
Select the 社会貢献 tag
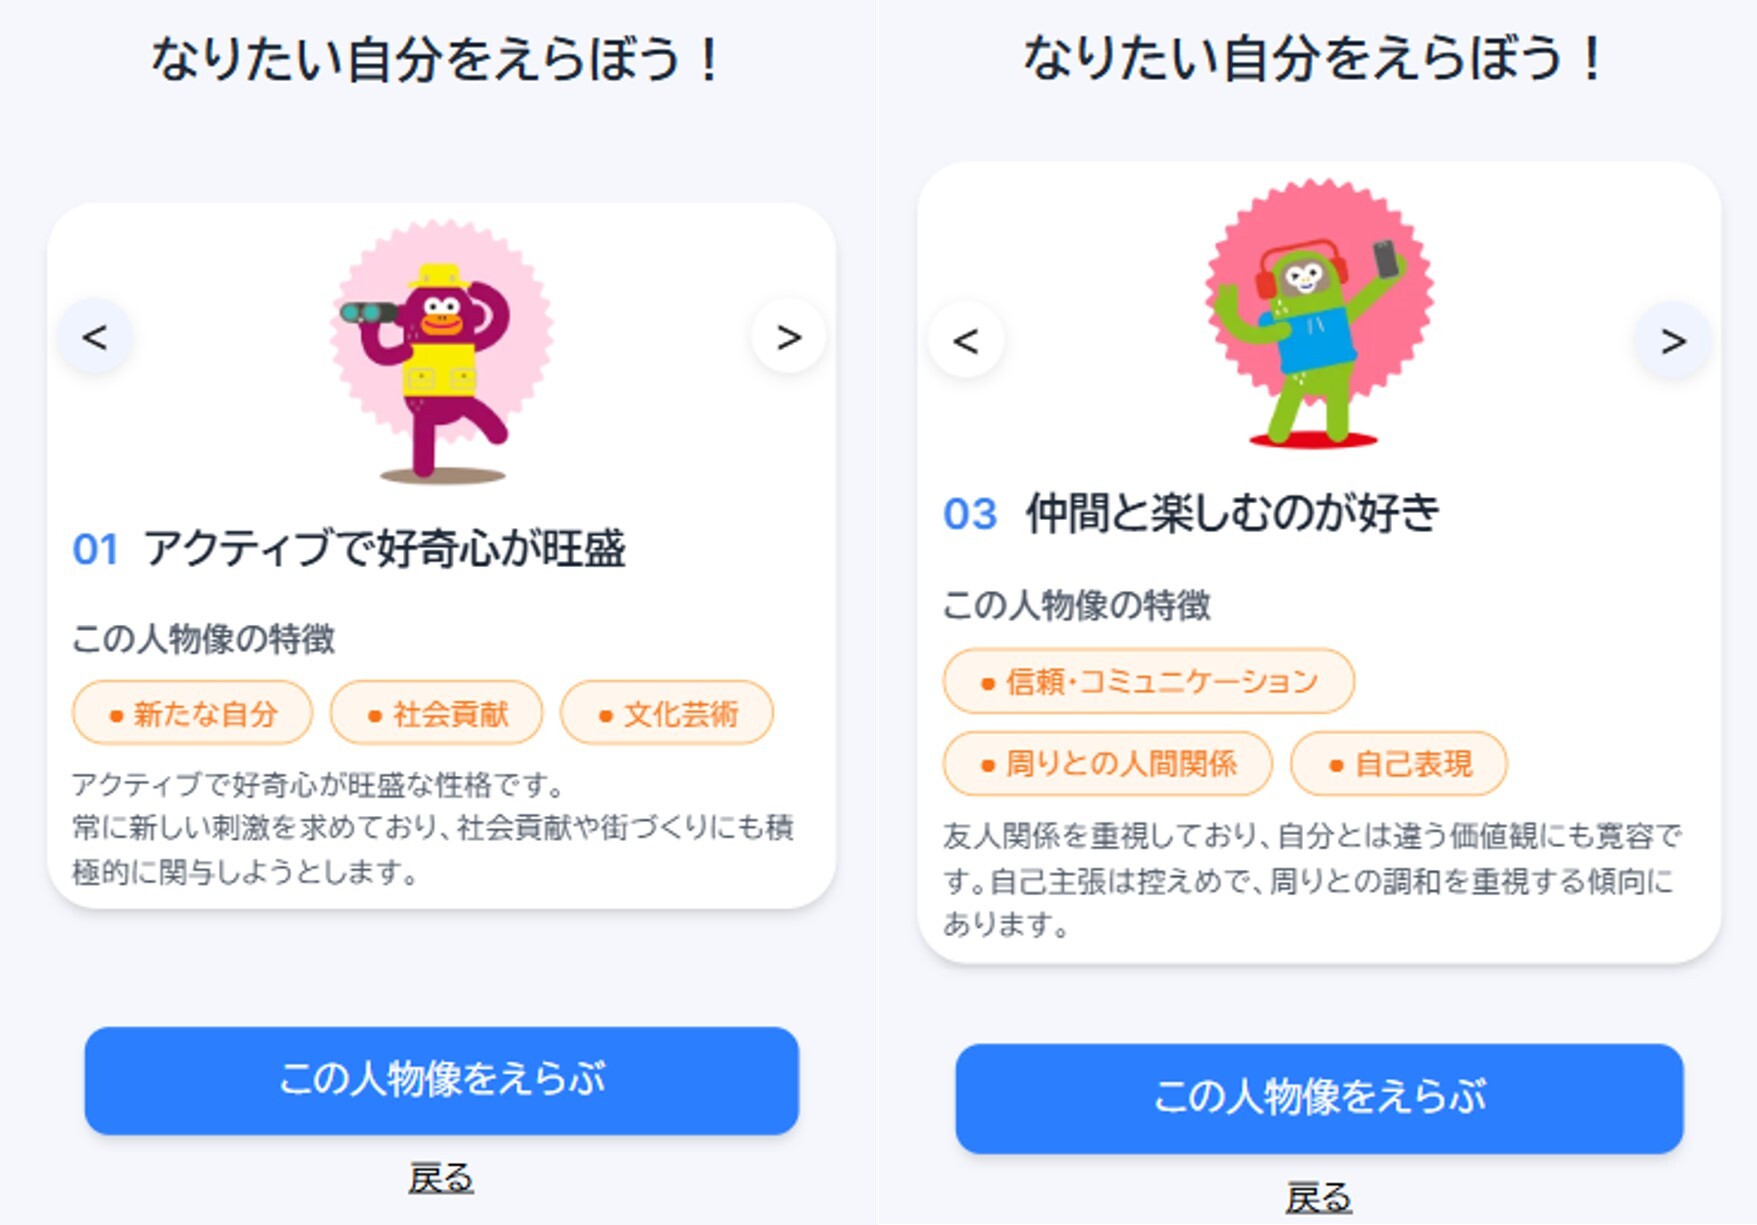437,714
